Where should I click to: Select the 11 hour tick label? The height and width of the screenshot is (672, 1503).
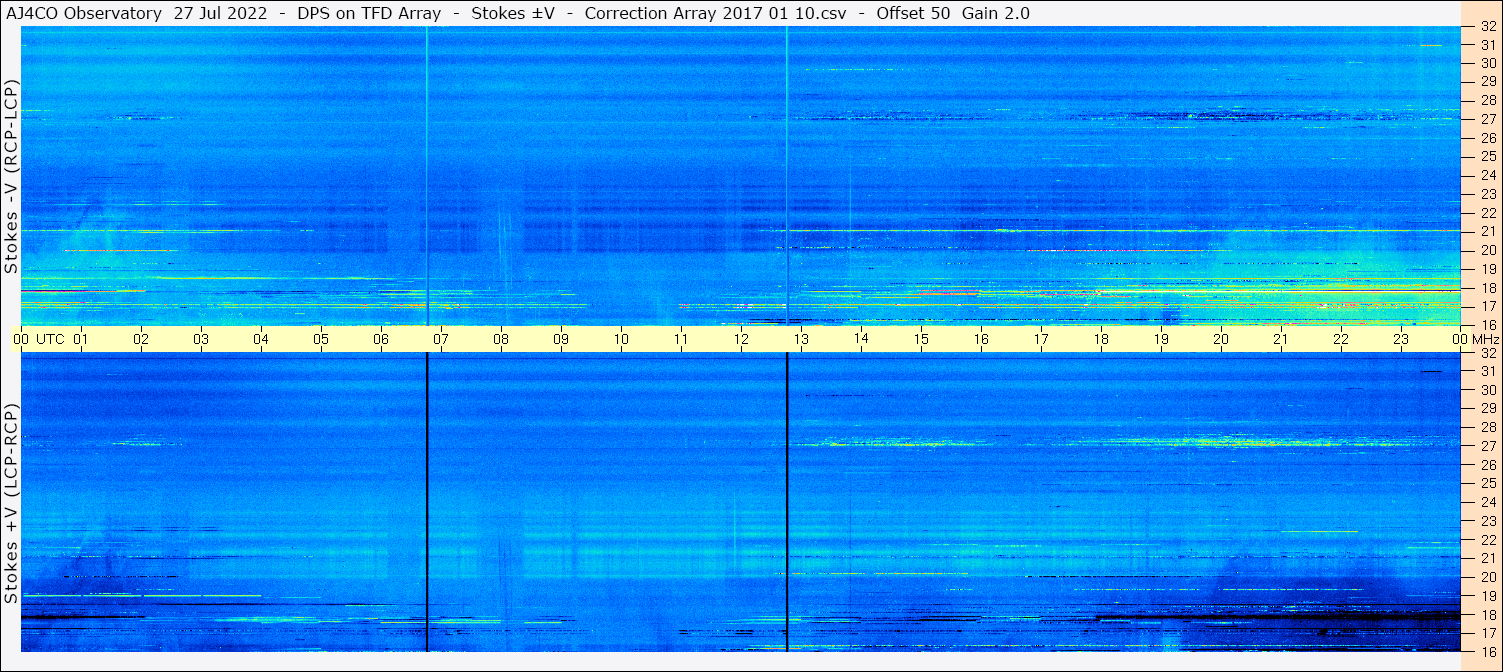[681, 339]
